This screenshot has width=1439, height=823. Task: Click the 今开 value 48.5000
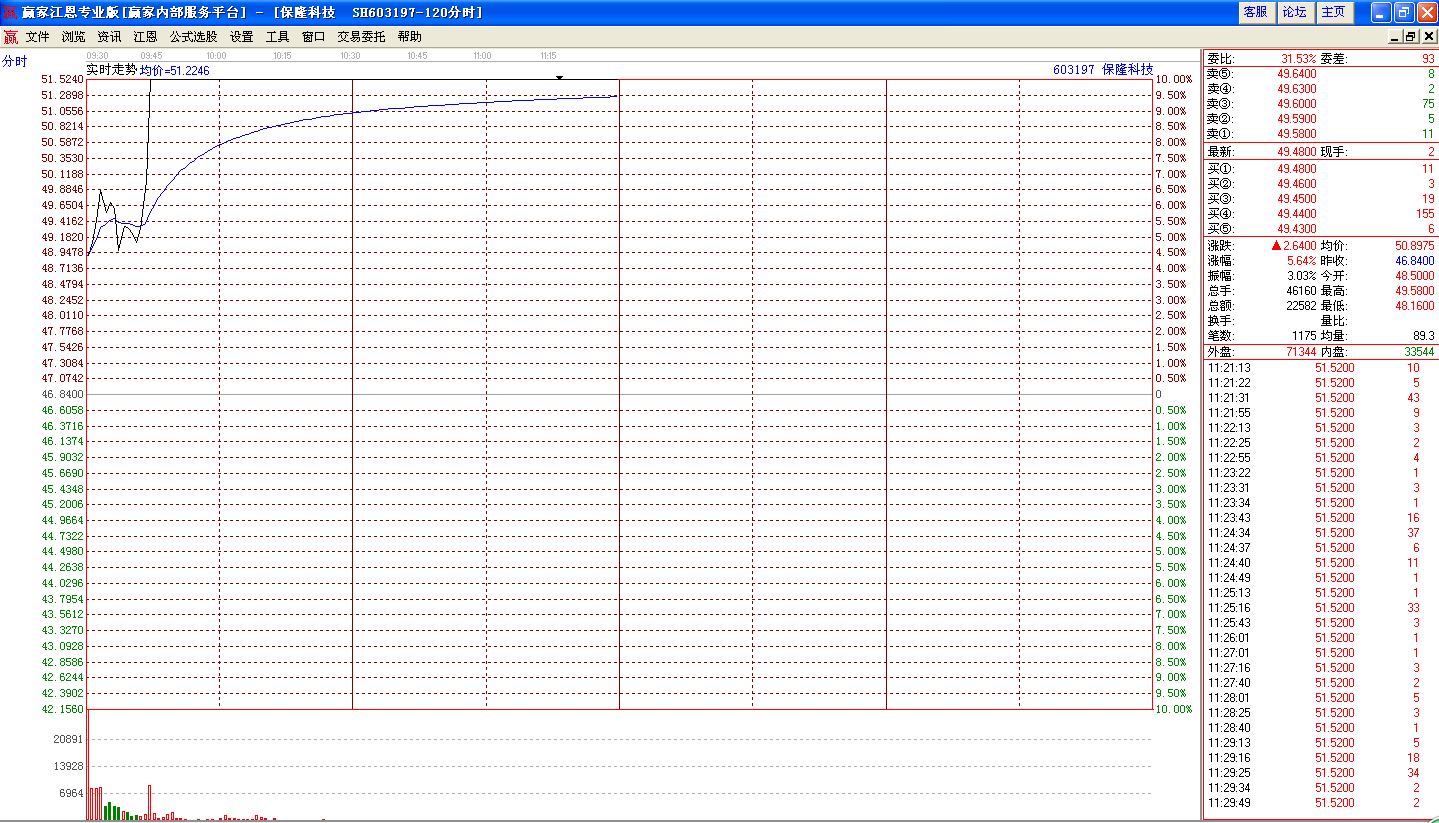point(1415,275)
